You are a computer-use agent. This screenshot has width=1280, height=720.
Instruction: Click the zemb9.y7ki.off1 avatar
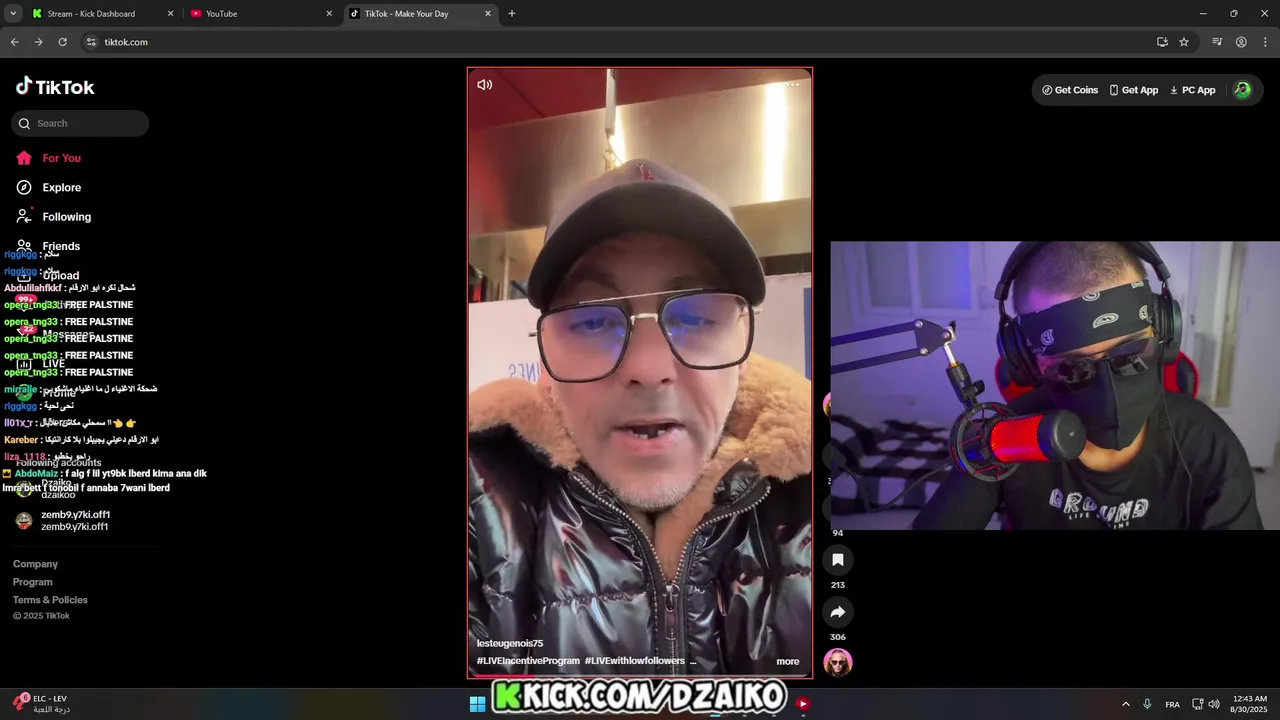24,520
